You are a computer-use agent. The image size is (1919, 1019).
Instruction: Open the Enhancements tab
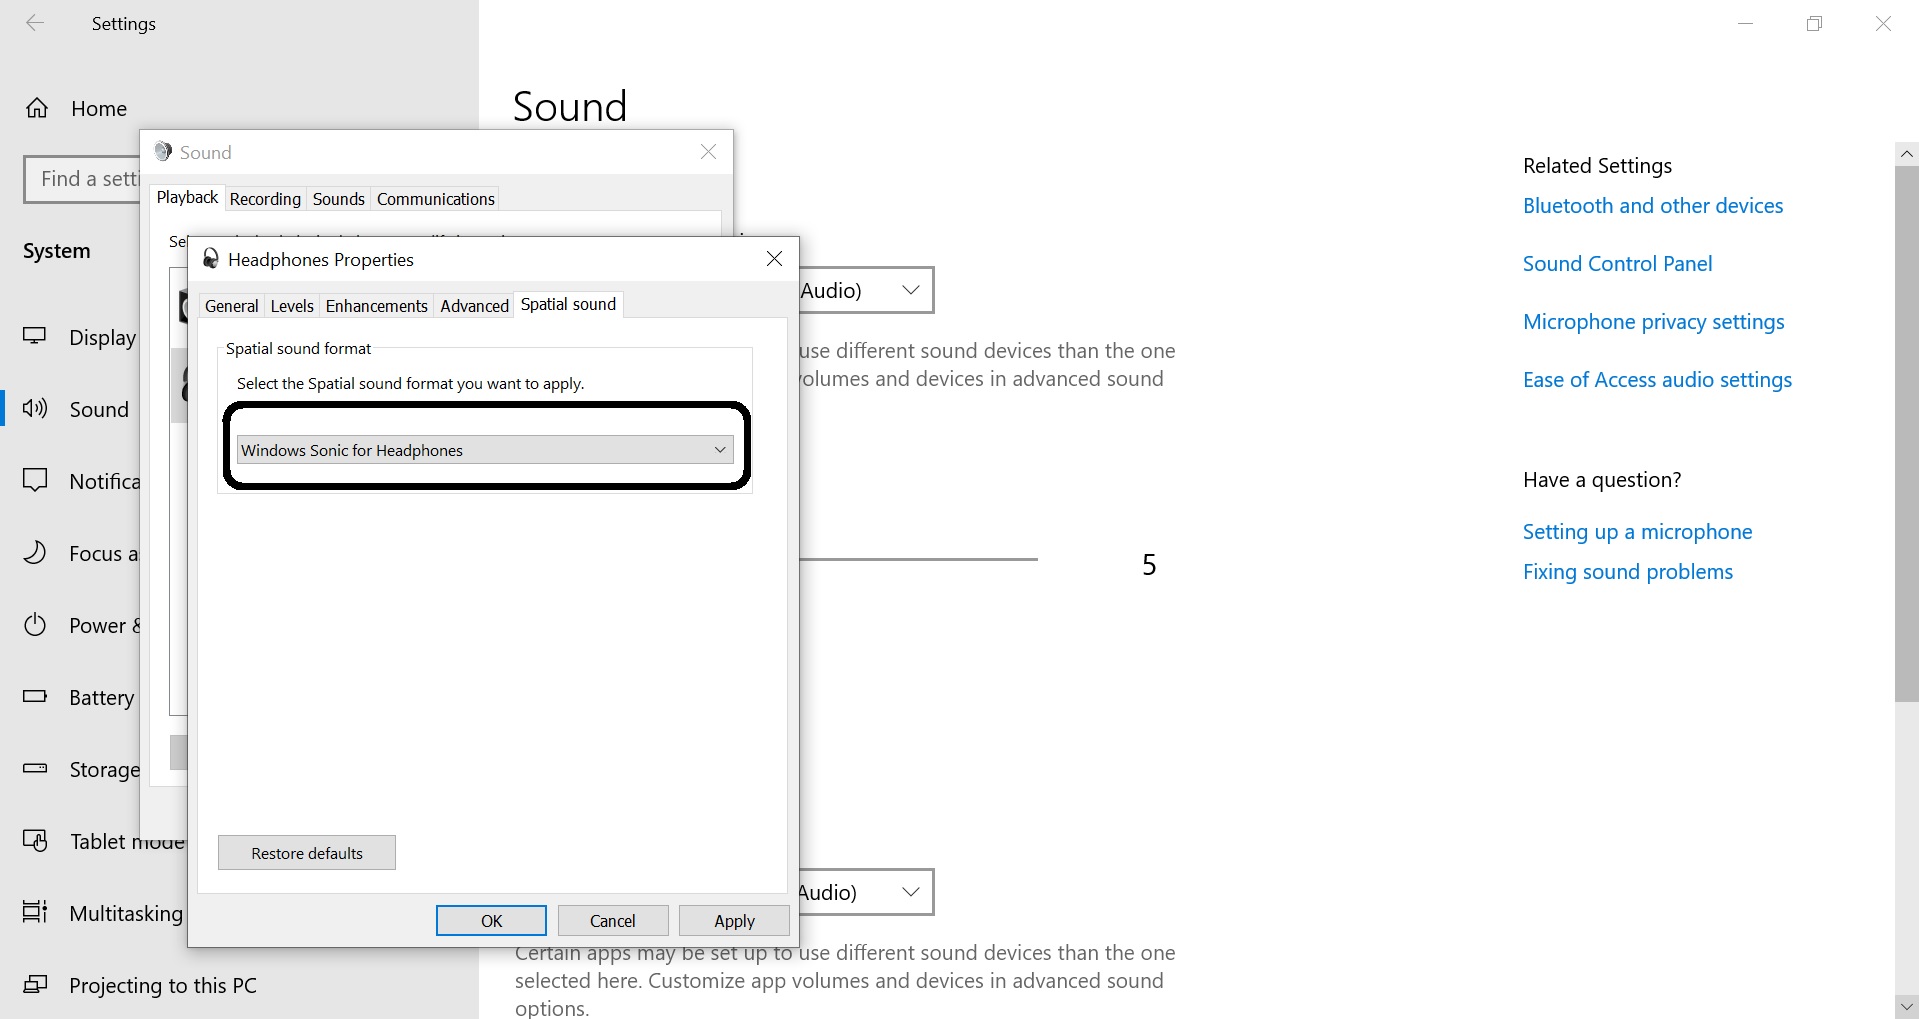[x=376, y=306]
